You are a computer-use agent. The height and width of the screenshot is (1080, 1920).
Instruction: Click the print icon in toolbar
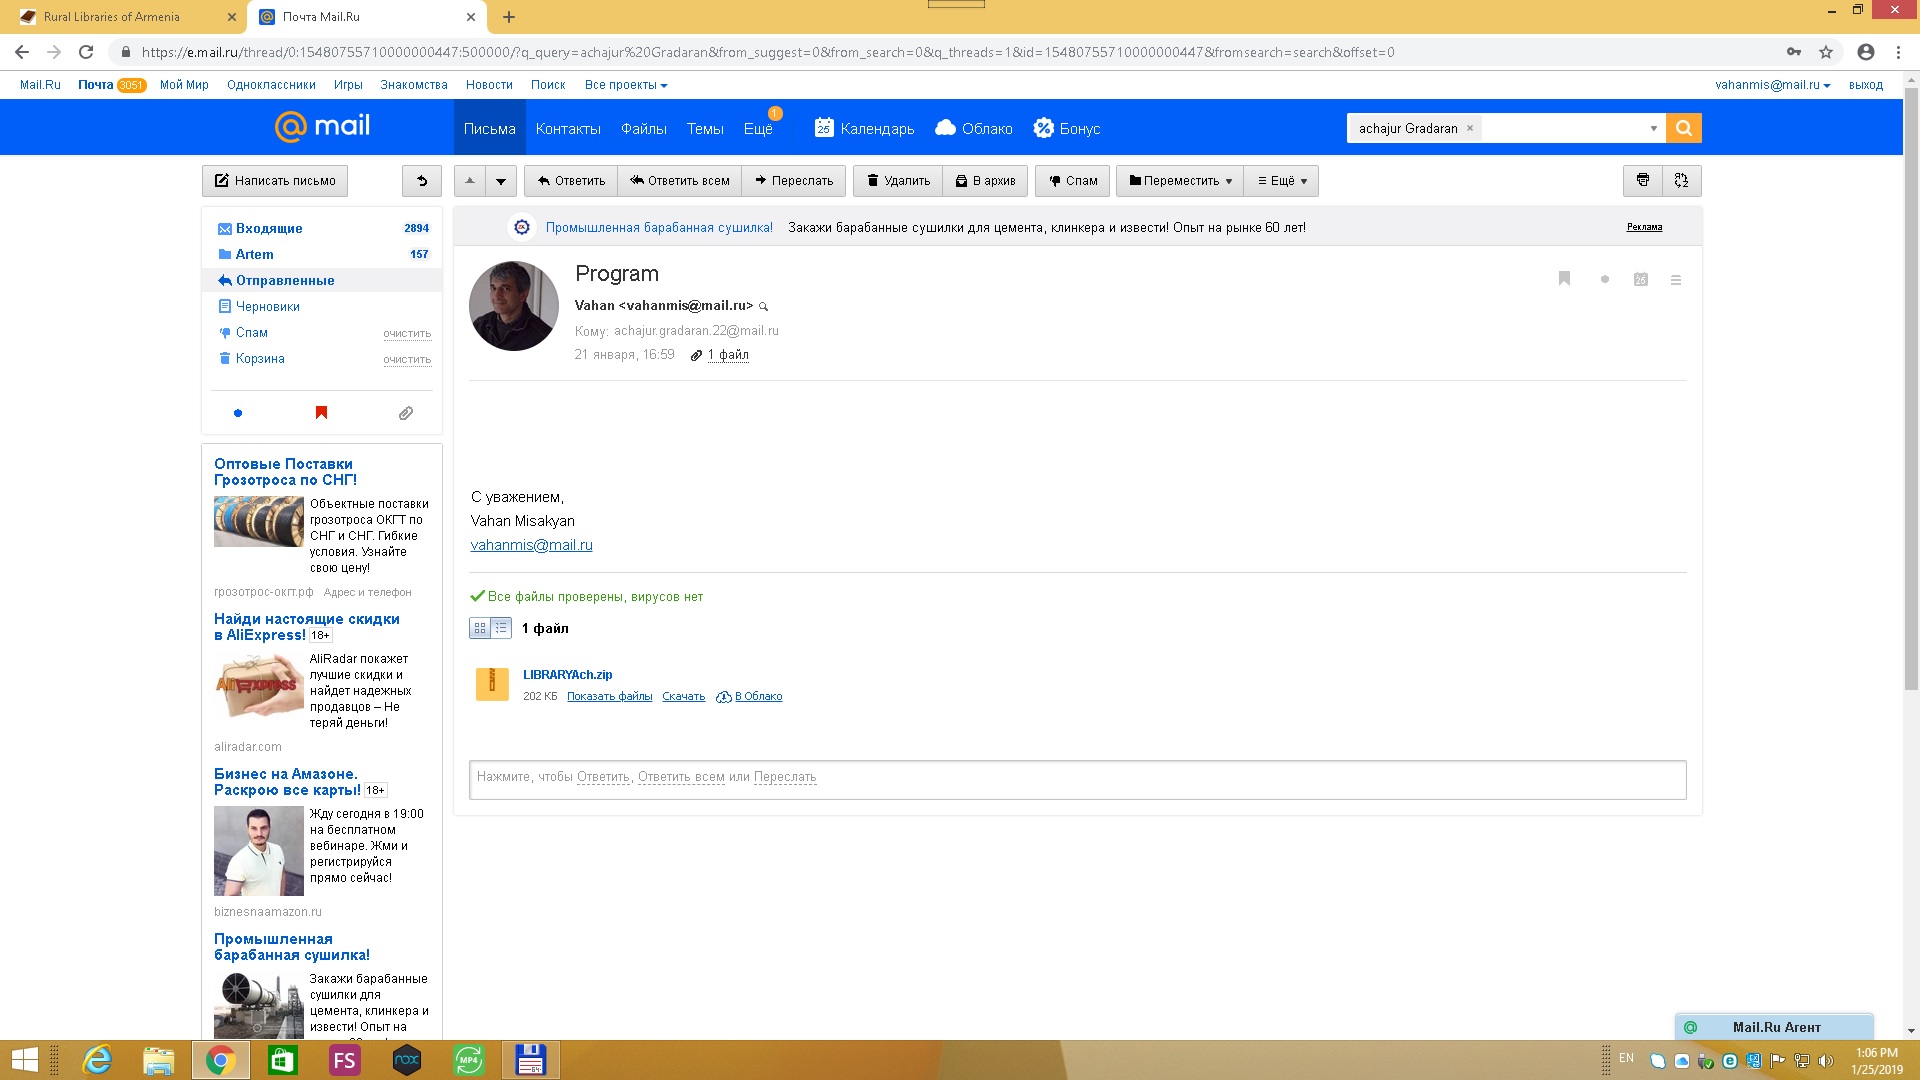1642,181
